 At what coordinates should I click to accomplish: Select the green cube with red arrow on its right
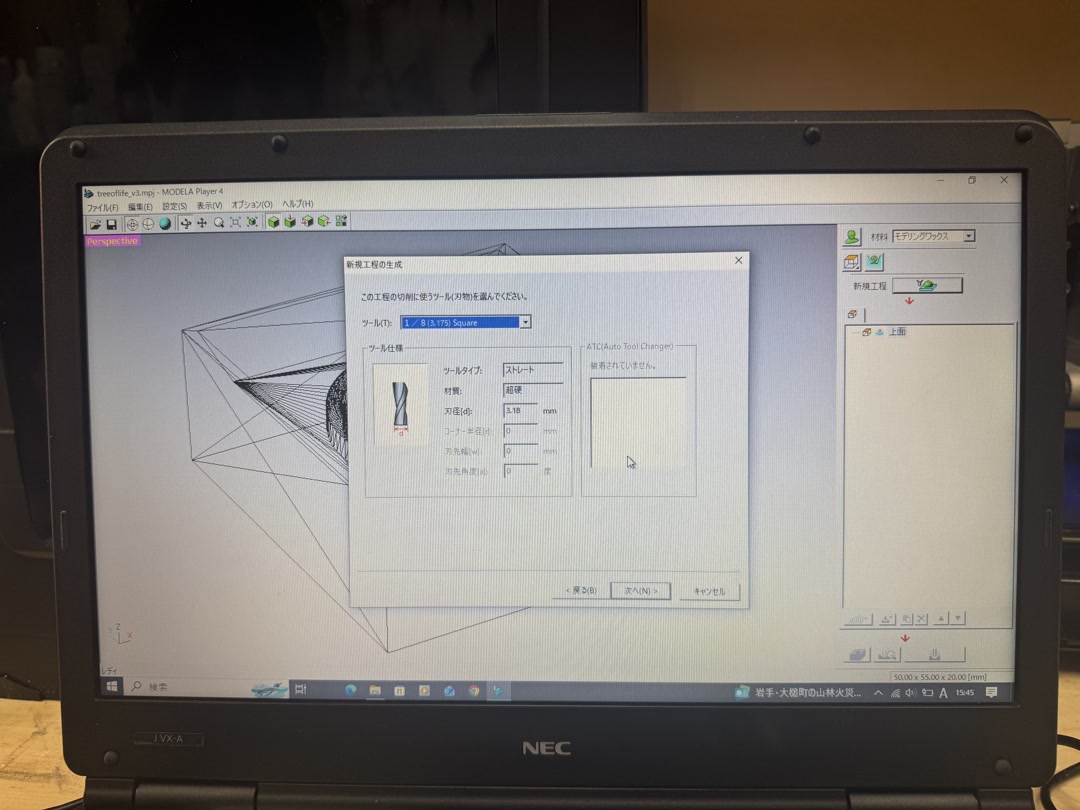point(324,221)
